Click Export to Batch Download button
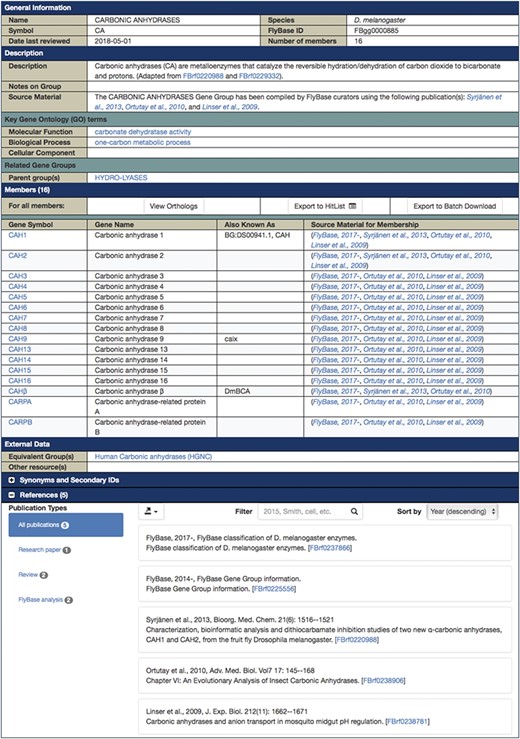Screen dimensions: 520x739 pyautogui.click(x=454, y=206)
